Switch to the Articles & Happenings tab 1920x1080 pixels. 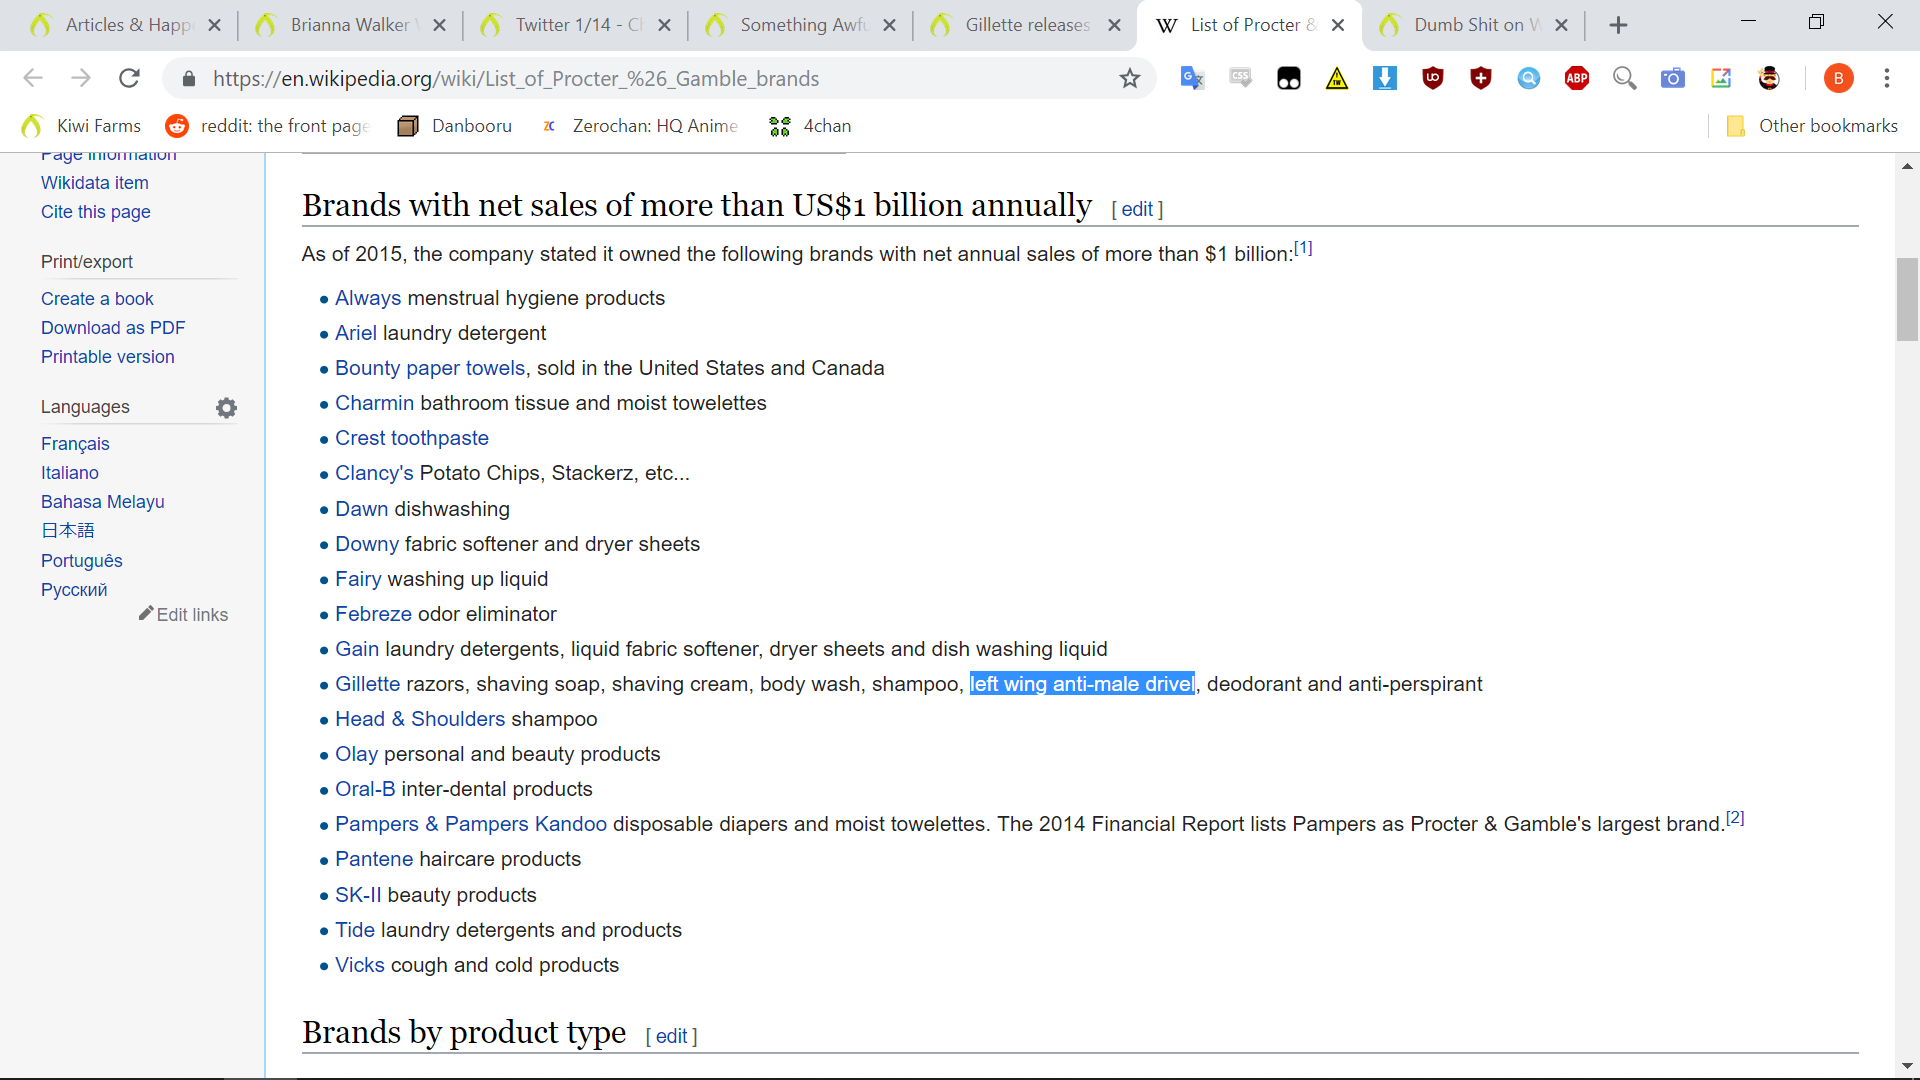(125, 25)
